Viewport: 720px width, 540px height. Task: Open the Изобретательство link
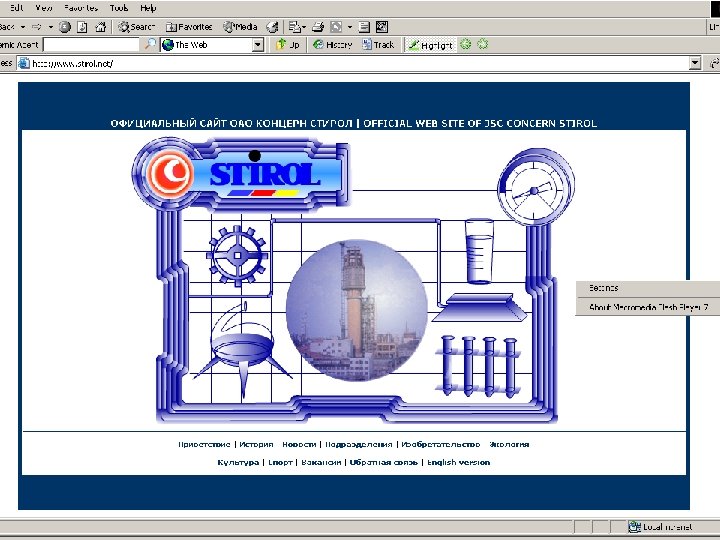[441, 444]
